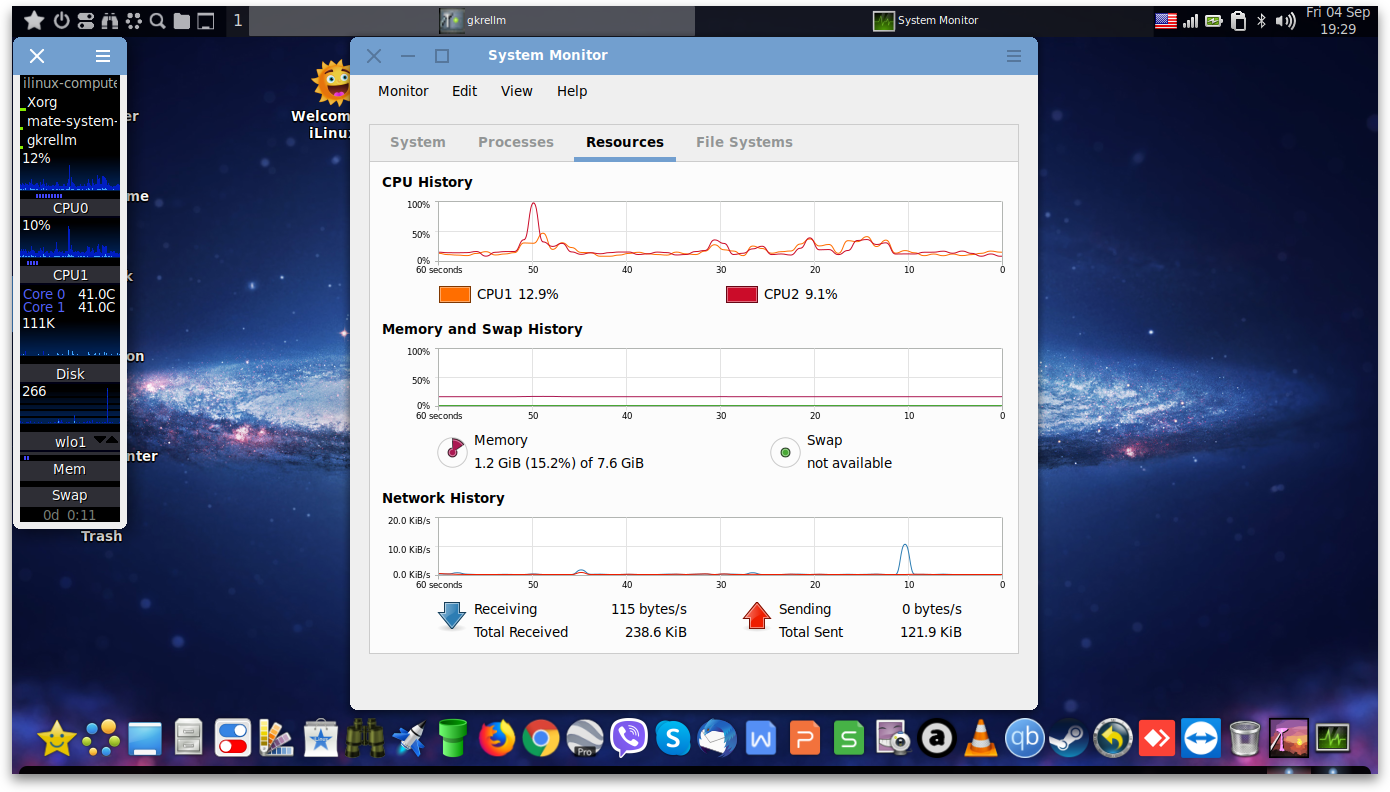Viewport: 1390px width, 792px height.
Task: Open the Monitor menu
Action: coord(403,91)
